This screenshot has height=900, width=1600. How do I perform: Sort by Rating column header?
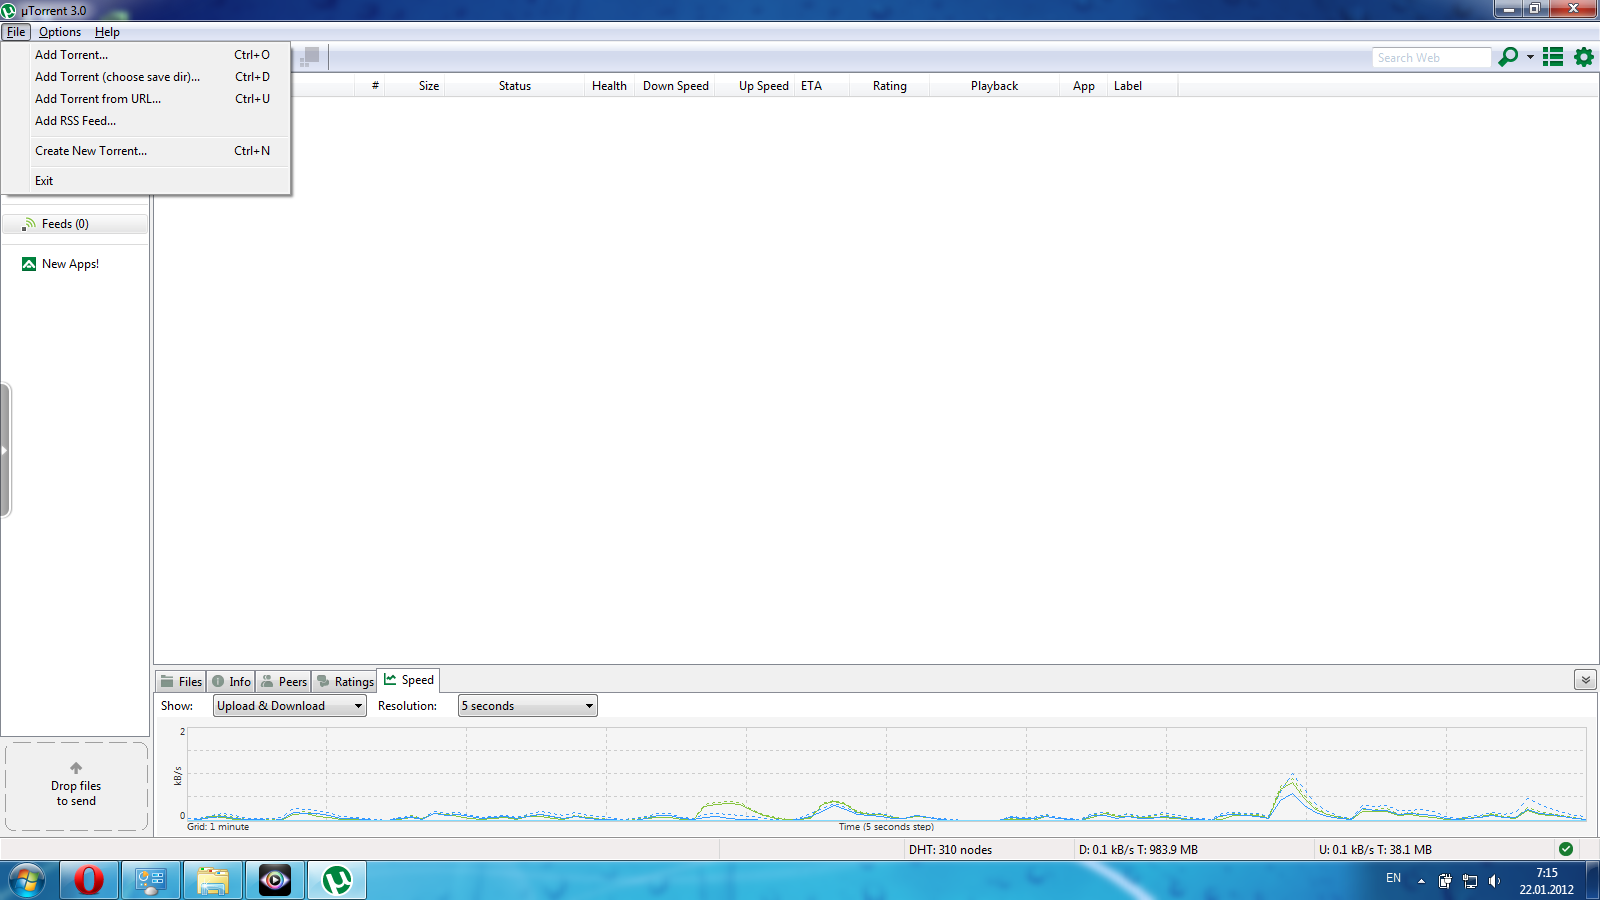[x=890, y=86]
